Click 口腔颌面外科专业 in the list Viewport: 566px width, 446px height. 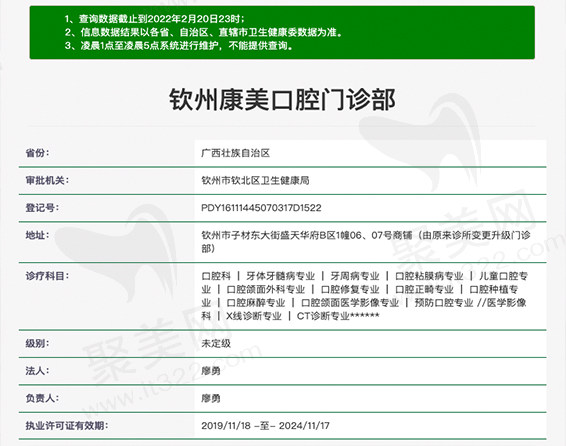click(266, 289)
